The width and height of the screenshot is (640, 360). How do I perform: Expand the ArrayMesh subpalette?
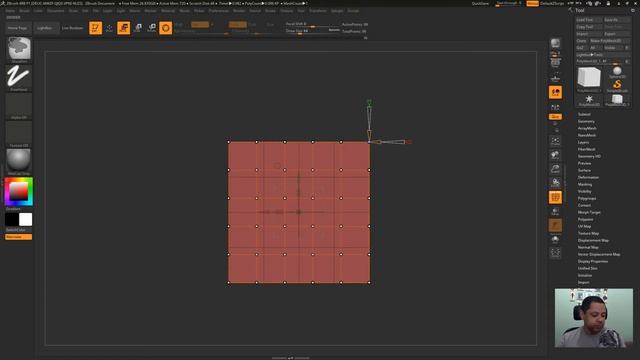click(x=587, y=128)
